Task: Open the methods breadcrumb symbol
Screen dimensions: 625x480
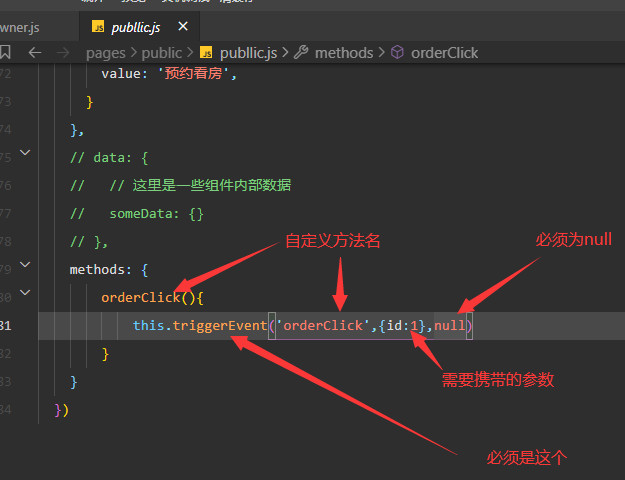Action: (344, 52)
